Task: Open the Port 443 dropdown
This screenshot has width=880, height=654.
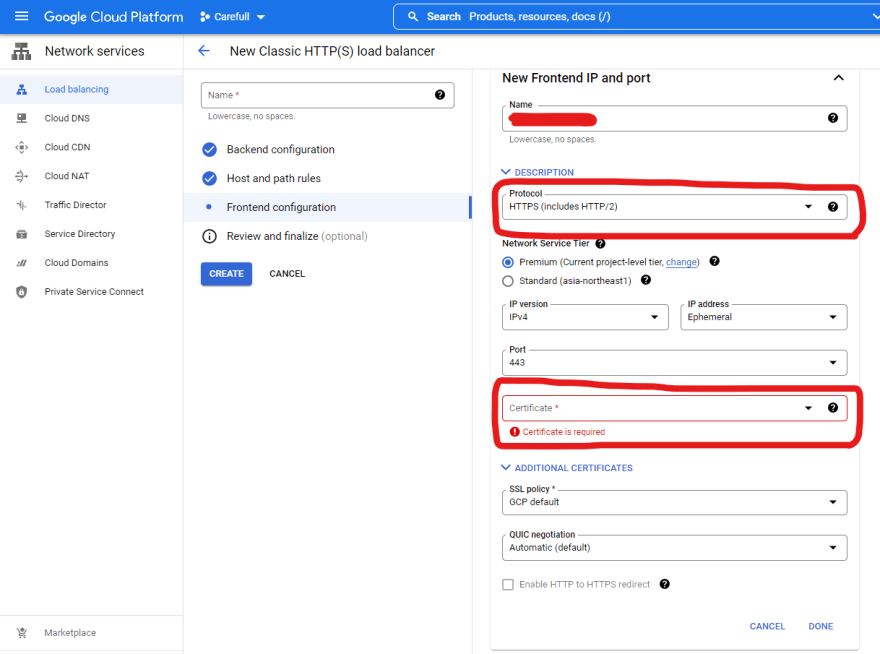Action: coord(674,363)
